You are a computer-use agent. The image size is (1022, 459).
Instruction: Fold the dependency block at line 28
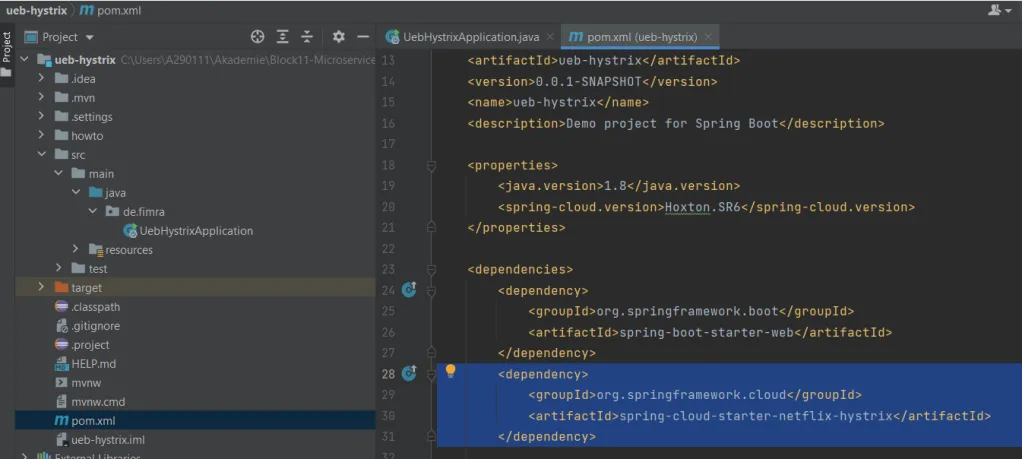coord(431,375)
